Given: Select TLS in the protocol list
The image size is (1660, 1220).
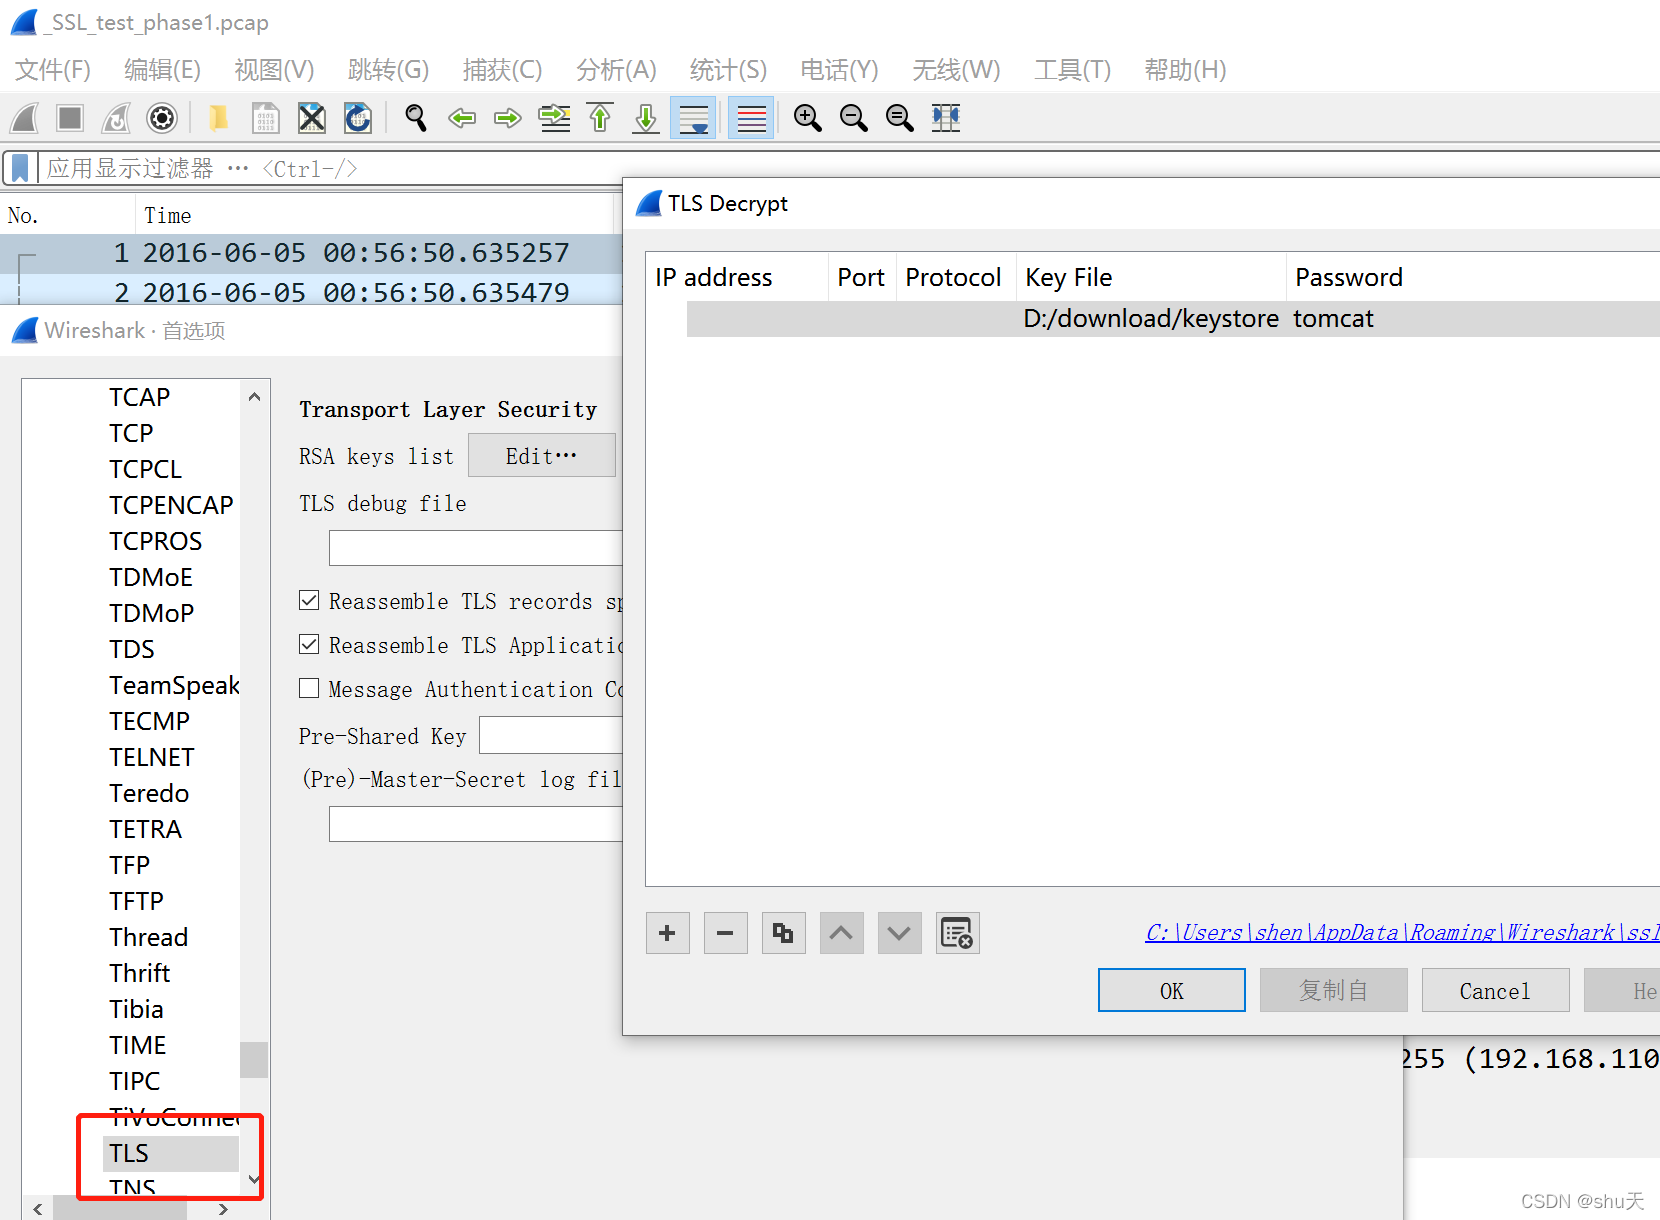Looking at the screenshot, I should tap(170, 1153).
